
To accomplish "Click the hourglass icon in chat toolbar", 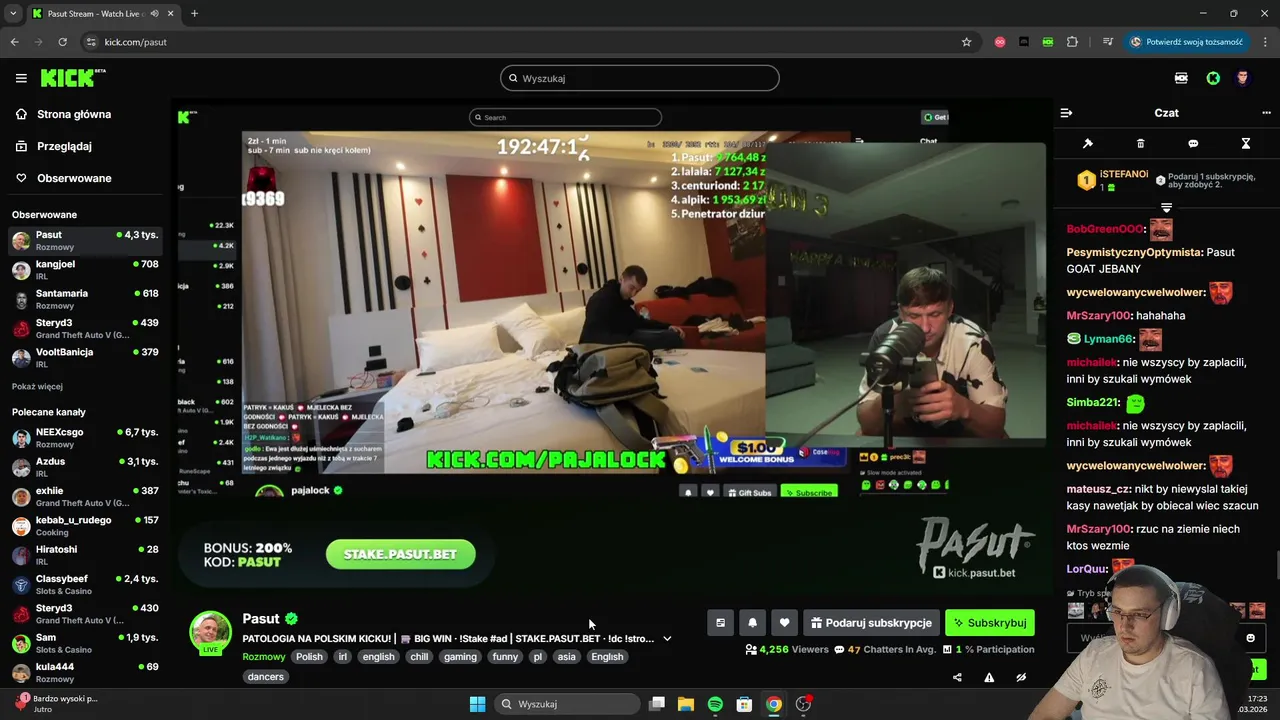I will [x=1246, y=143].
